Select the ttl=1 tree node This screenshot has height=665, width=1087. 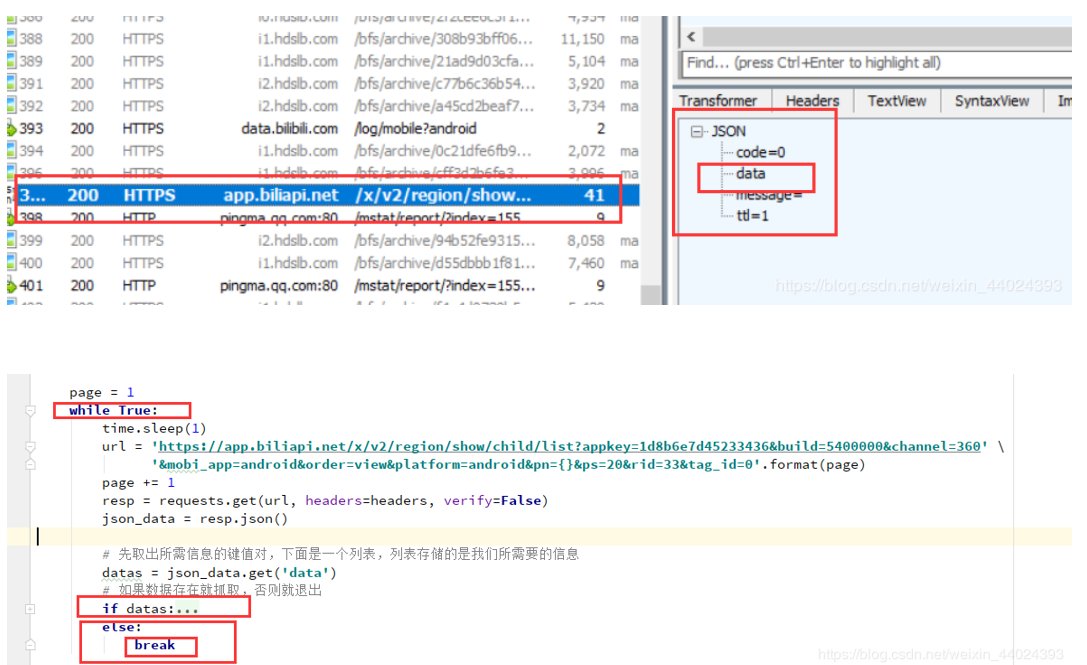pyautogui.click(x=752, y=216)
